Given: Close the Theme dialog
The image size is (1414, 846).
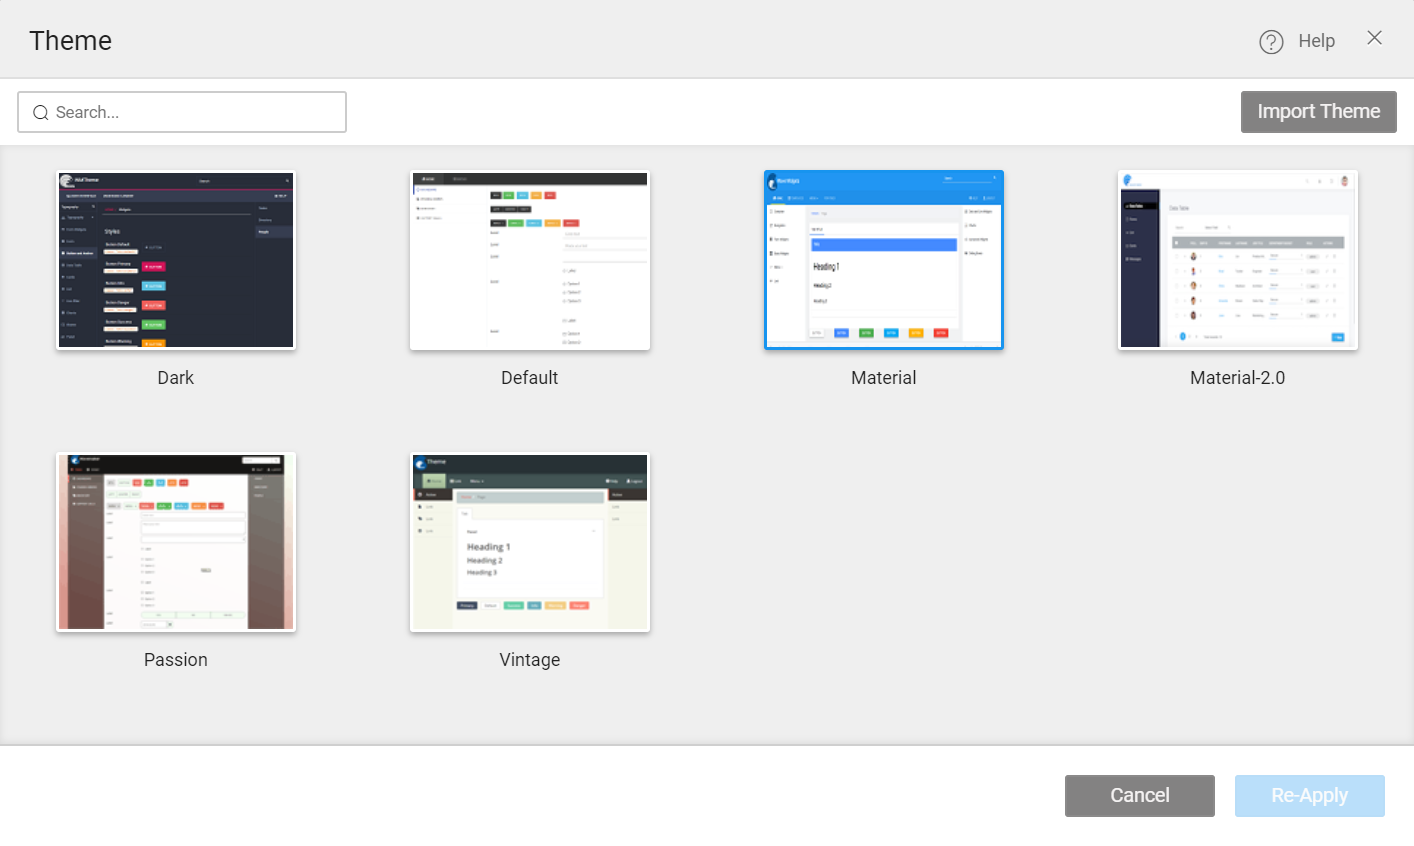Looking at the screenshot, I should point(1374,38).
